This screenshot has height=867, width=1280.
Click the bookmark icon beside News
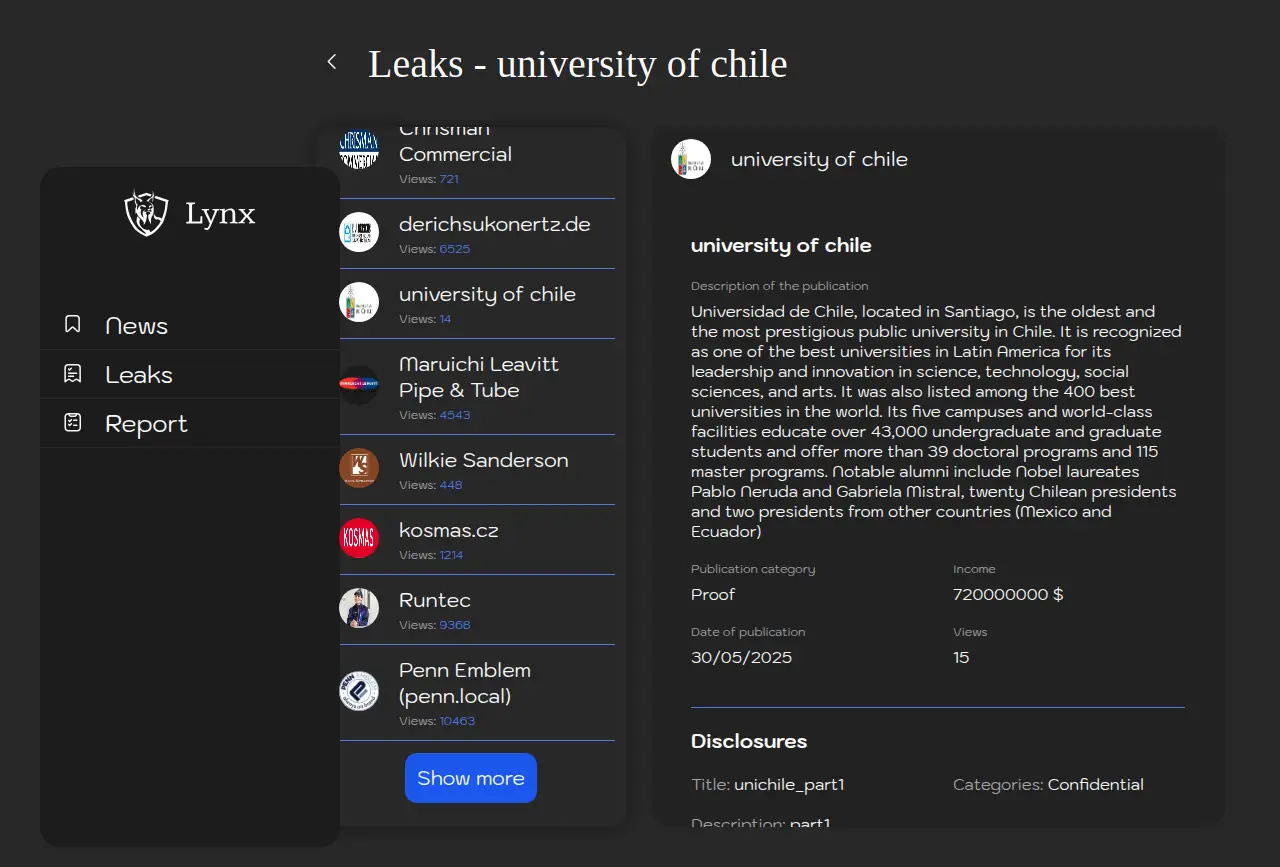72,325
